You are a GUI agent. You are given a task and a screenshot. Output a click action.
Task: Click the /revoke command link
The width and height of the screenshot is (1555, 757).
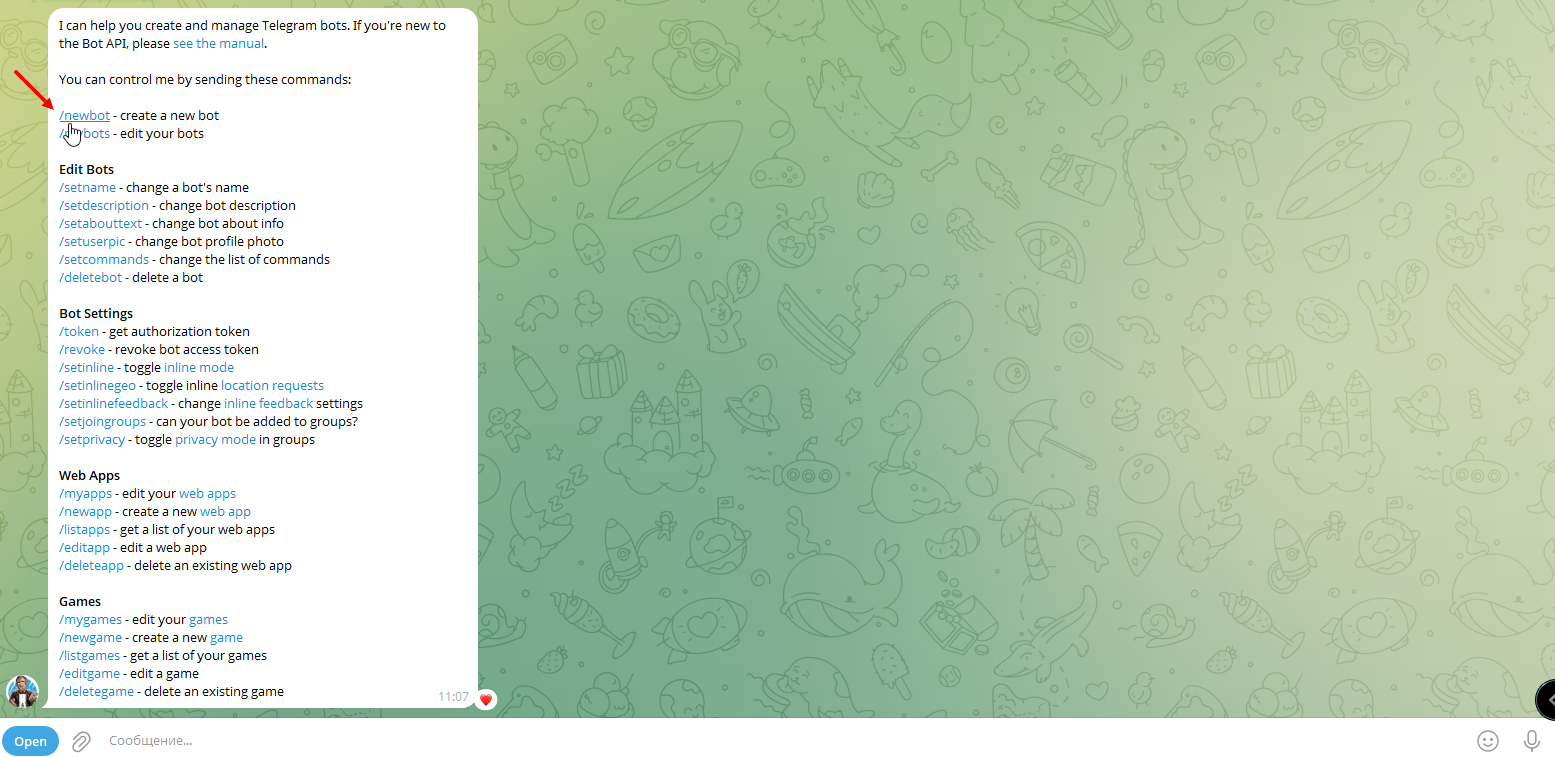(x=82, y=350)
